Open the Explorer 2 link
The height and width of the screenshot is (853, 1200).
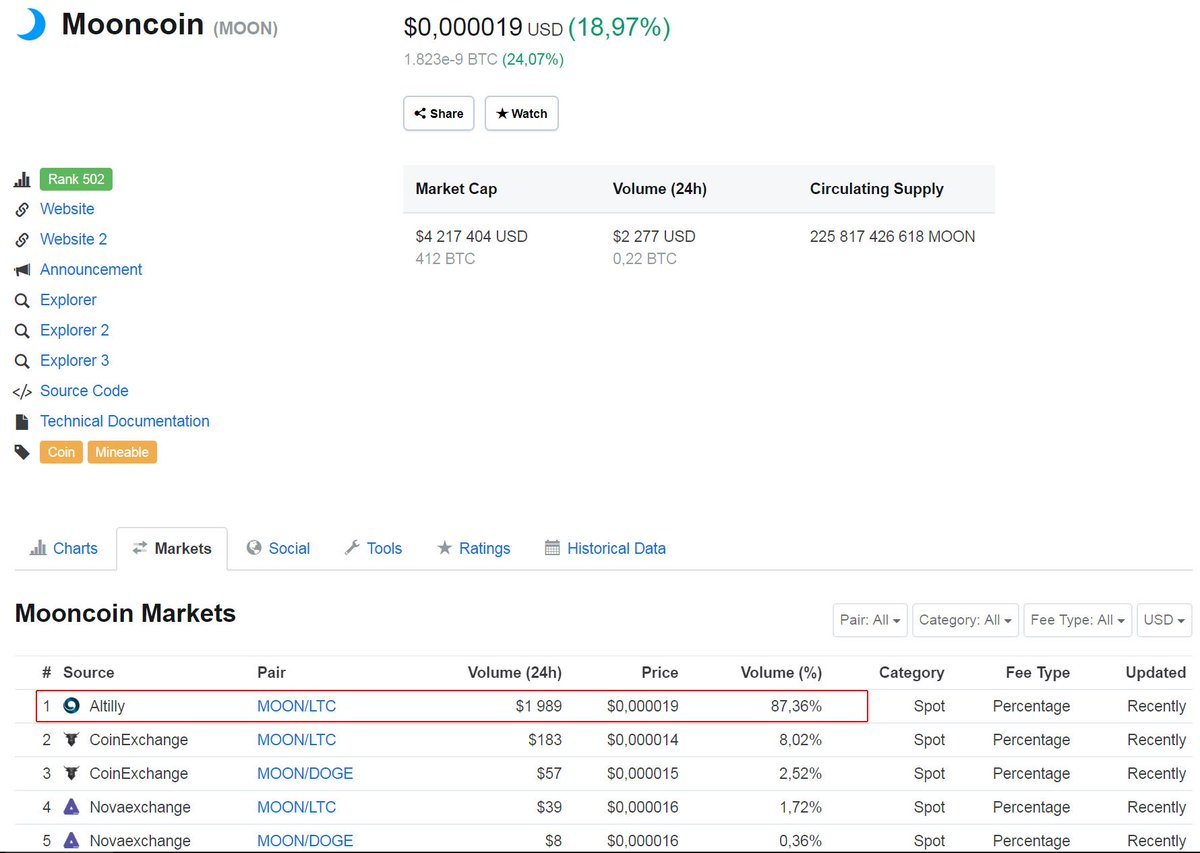tap(74, 331)
